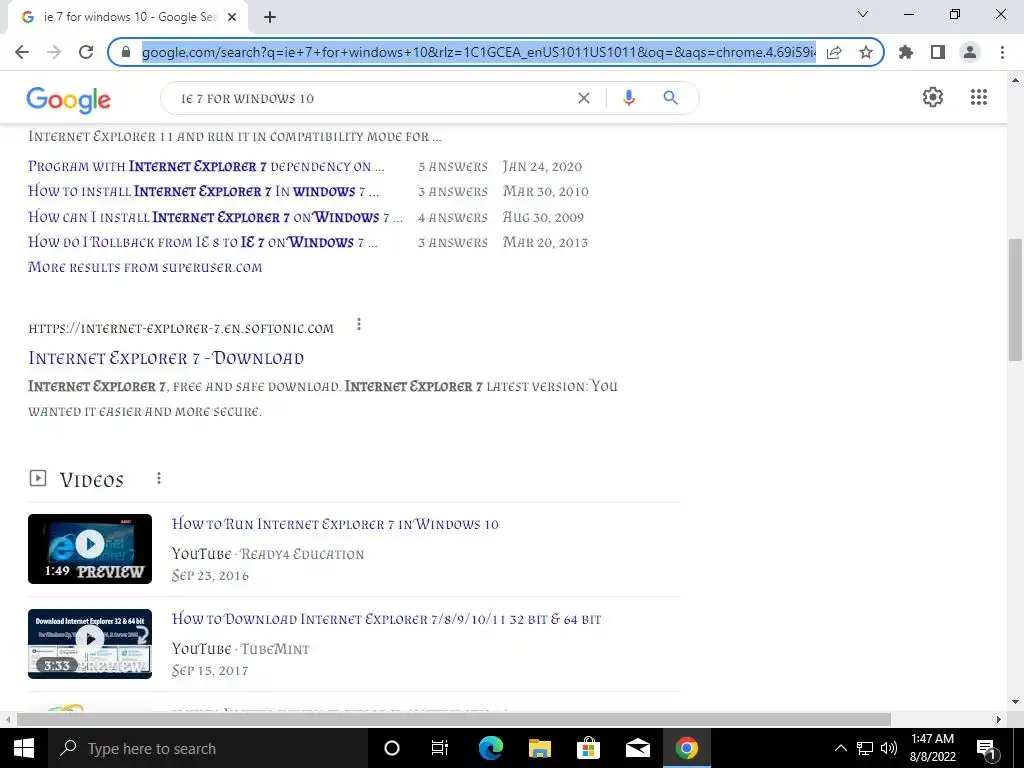Click the Google logo

tap(69, 99)
